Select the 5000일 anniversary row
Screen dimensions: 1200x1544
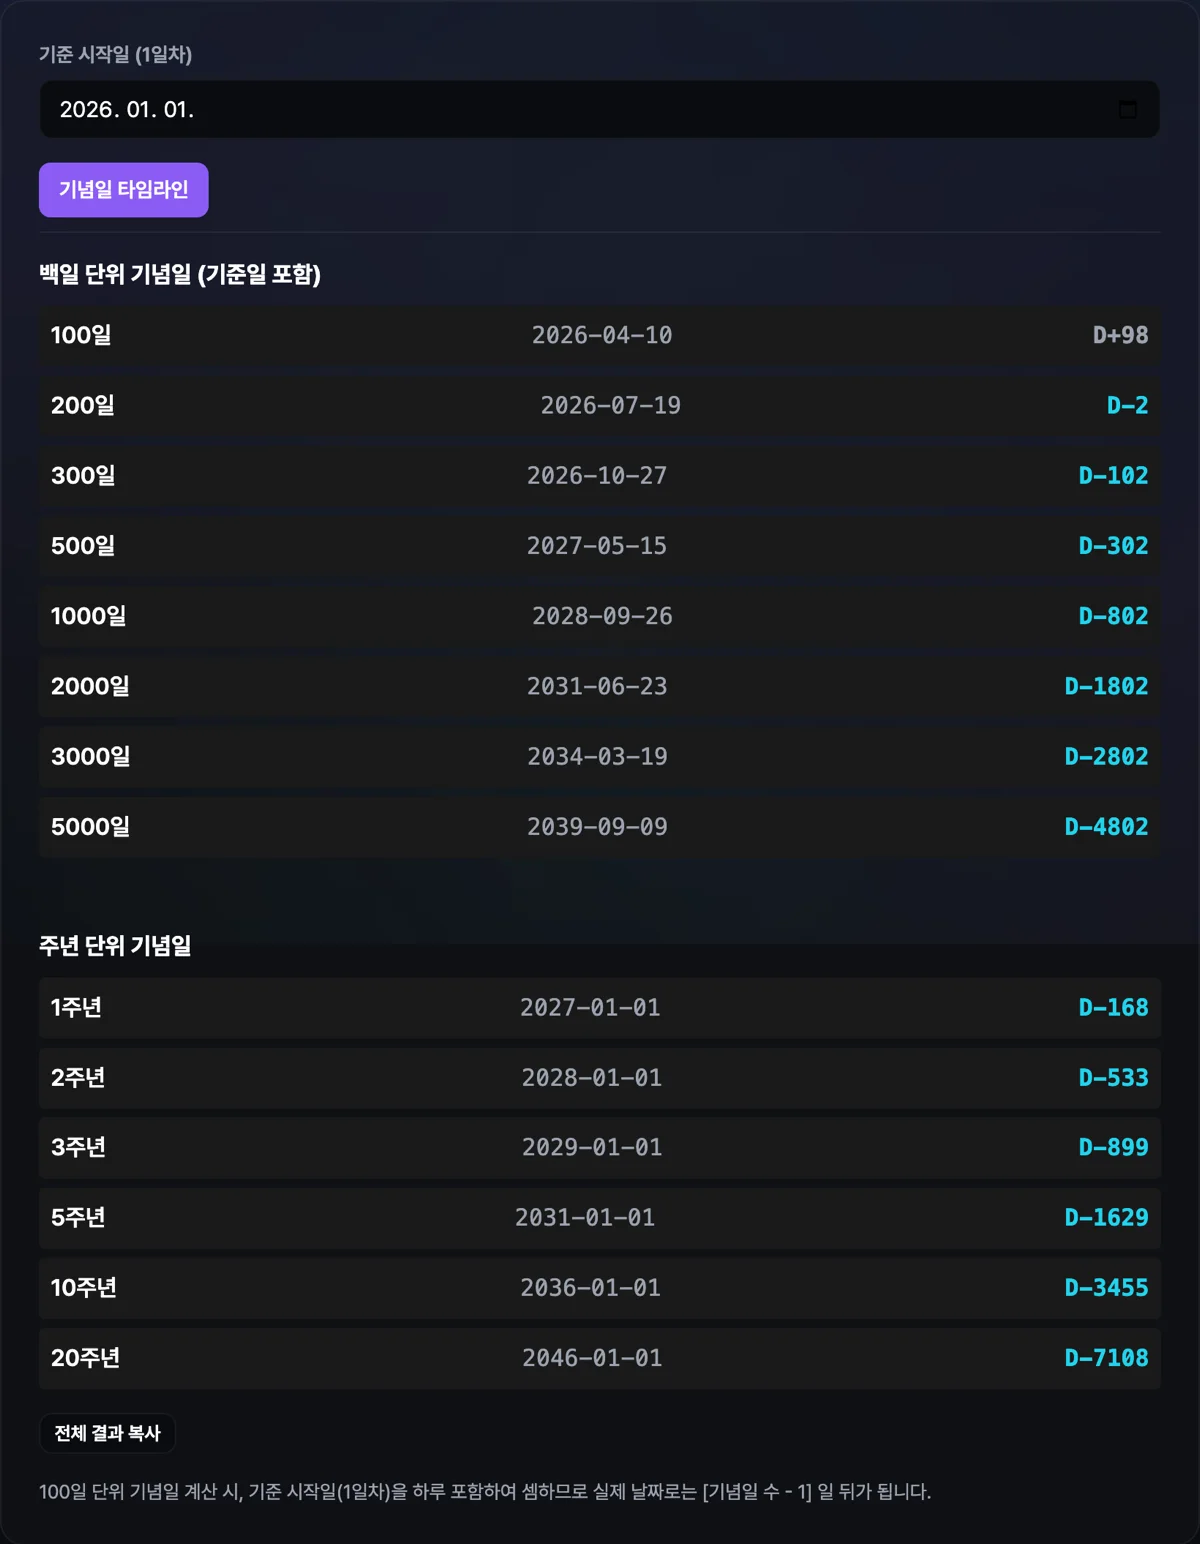[x=600, y=827]
